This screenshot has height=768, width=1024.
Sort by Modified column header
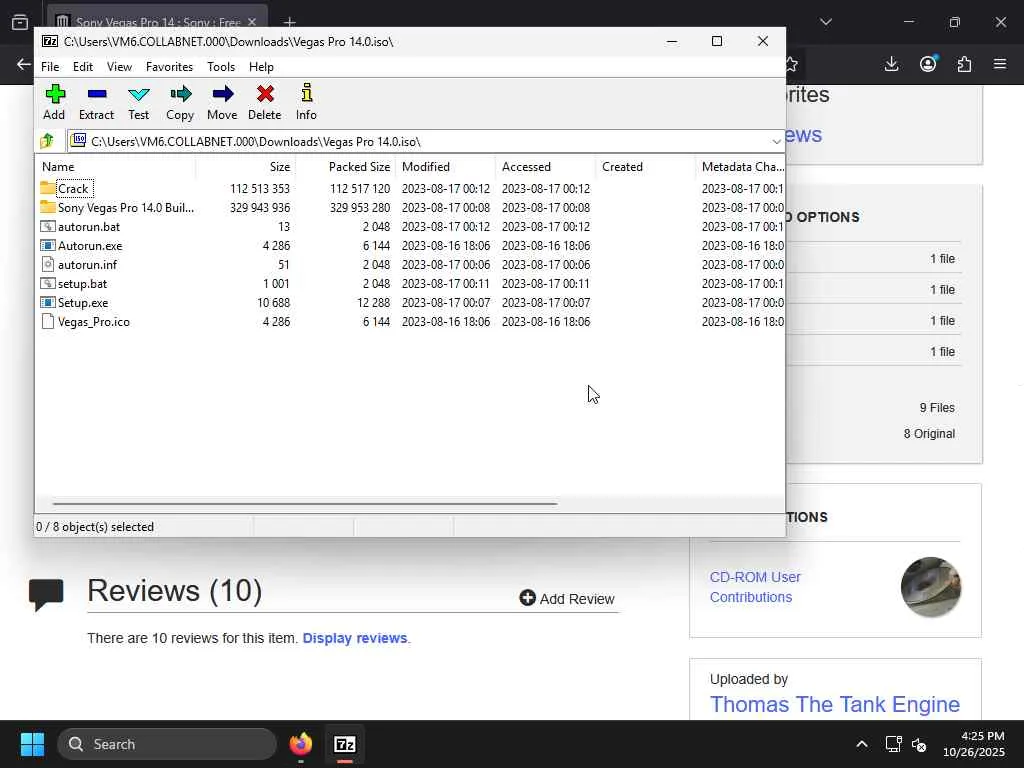(x=445, y=167)
